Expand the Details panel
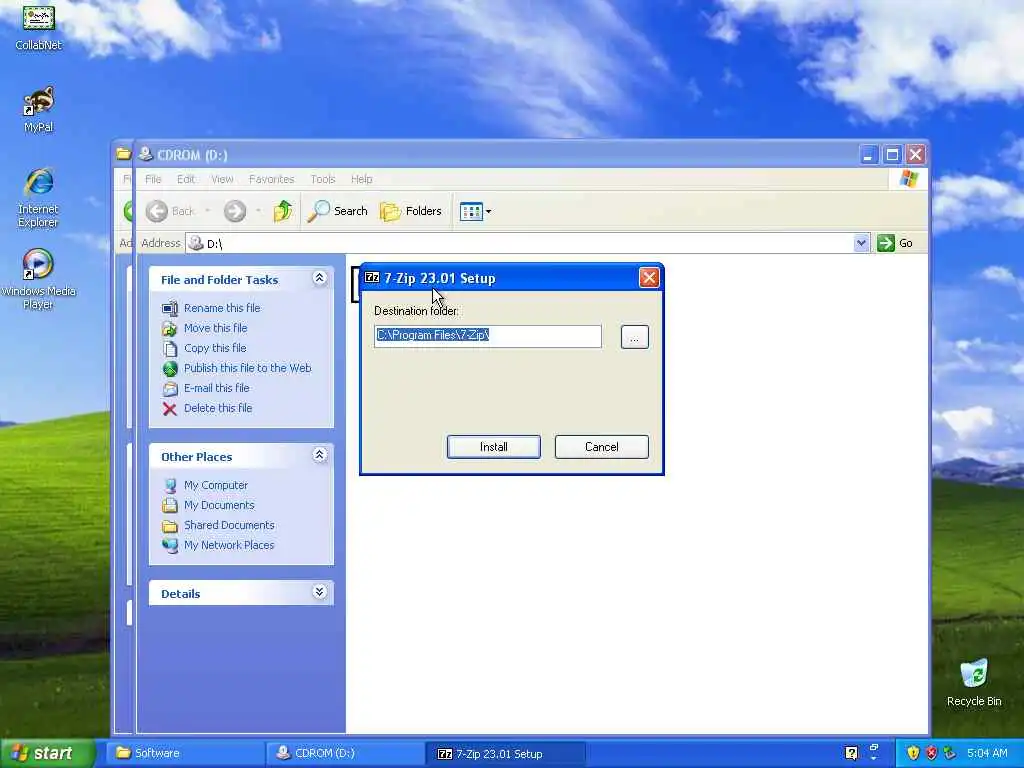The image size is (1024, 768). (x=319, y=592)
